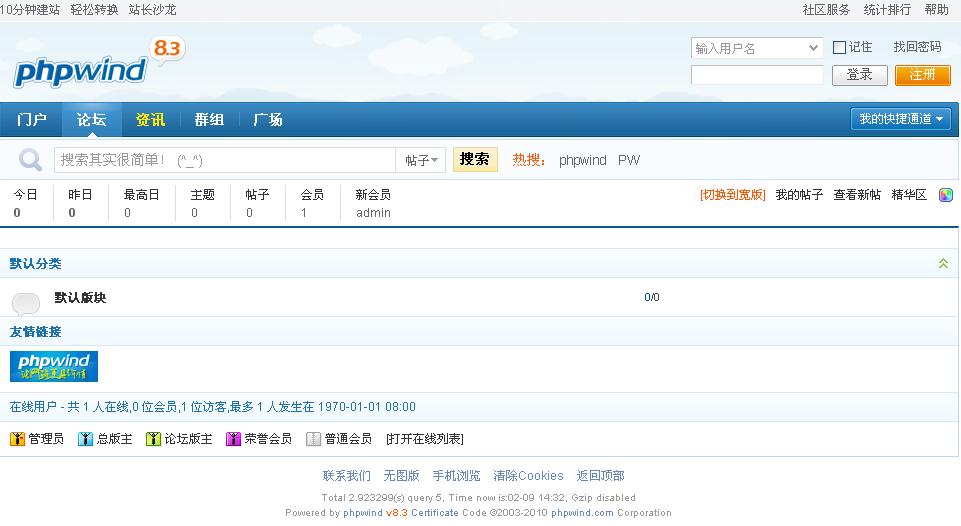This screenshot has width=961, height=526.
Task: Open the 社区服务 top menu item
Action: 826,10
